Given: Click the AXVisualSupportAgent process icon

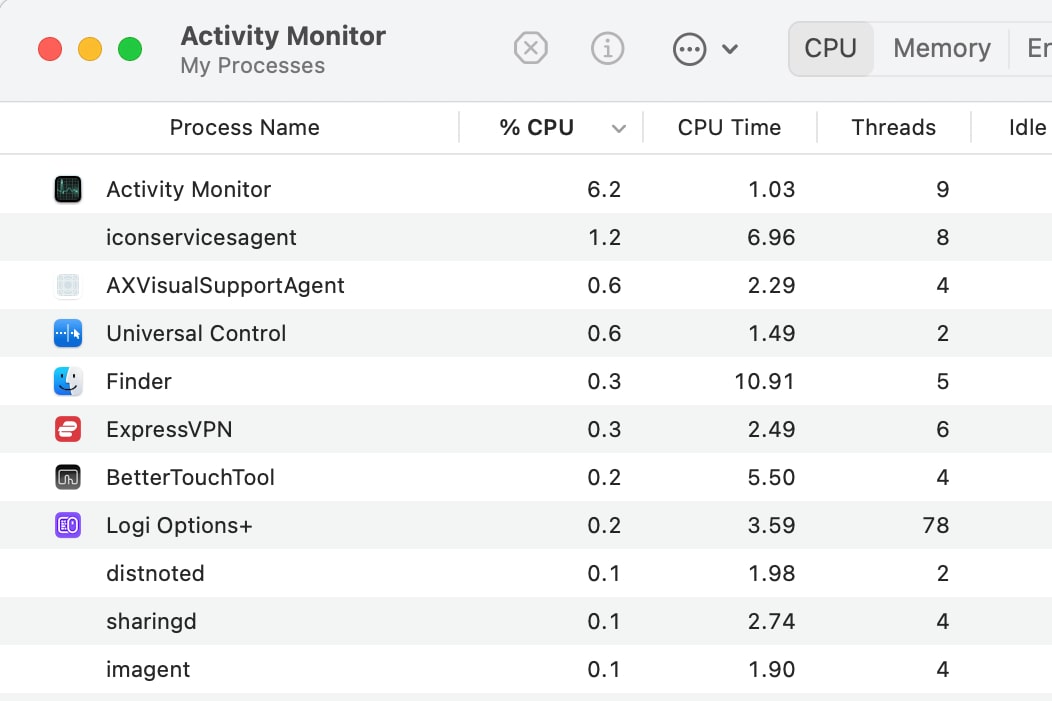Looking at the screenshot, I should [x=68, y=285].
